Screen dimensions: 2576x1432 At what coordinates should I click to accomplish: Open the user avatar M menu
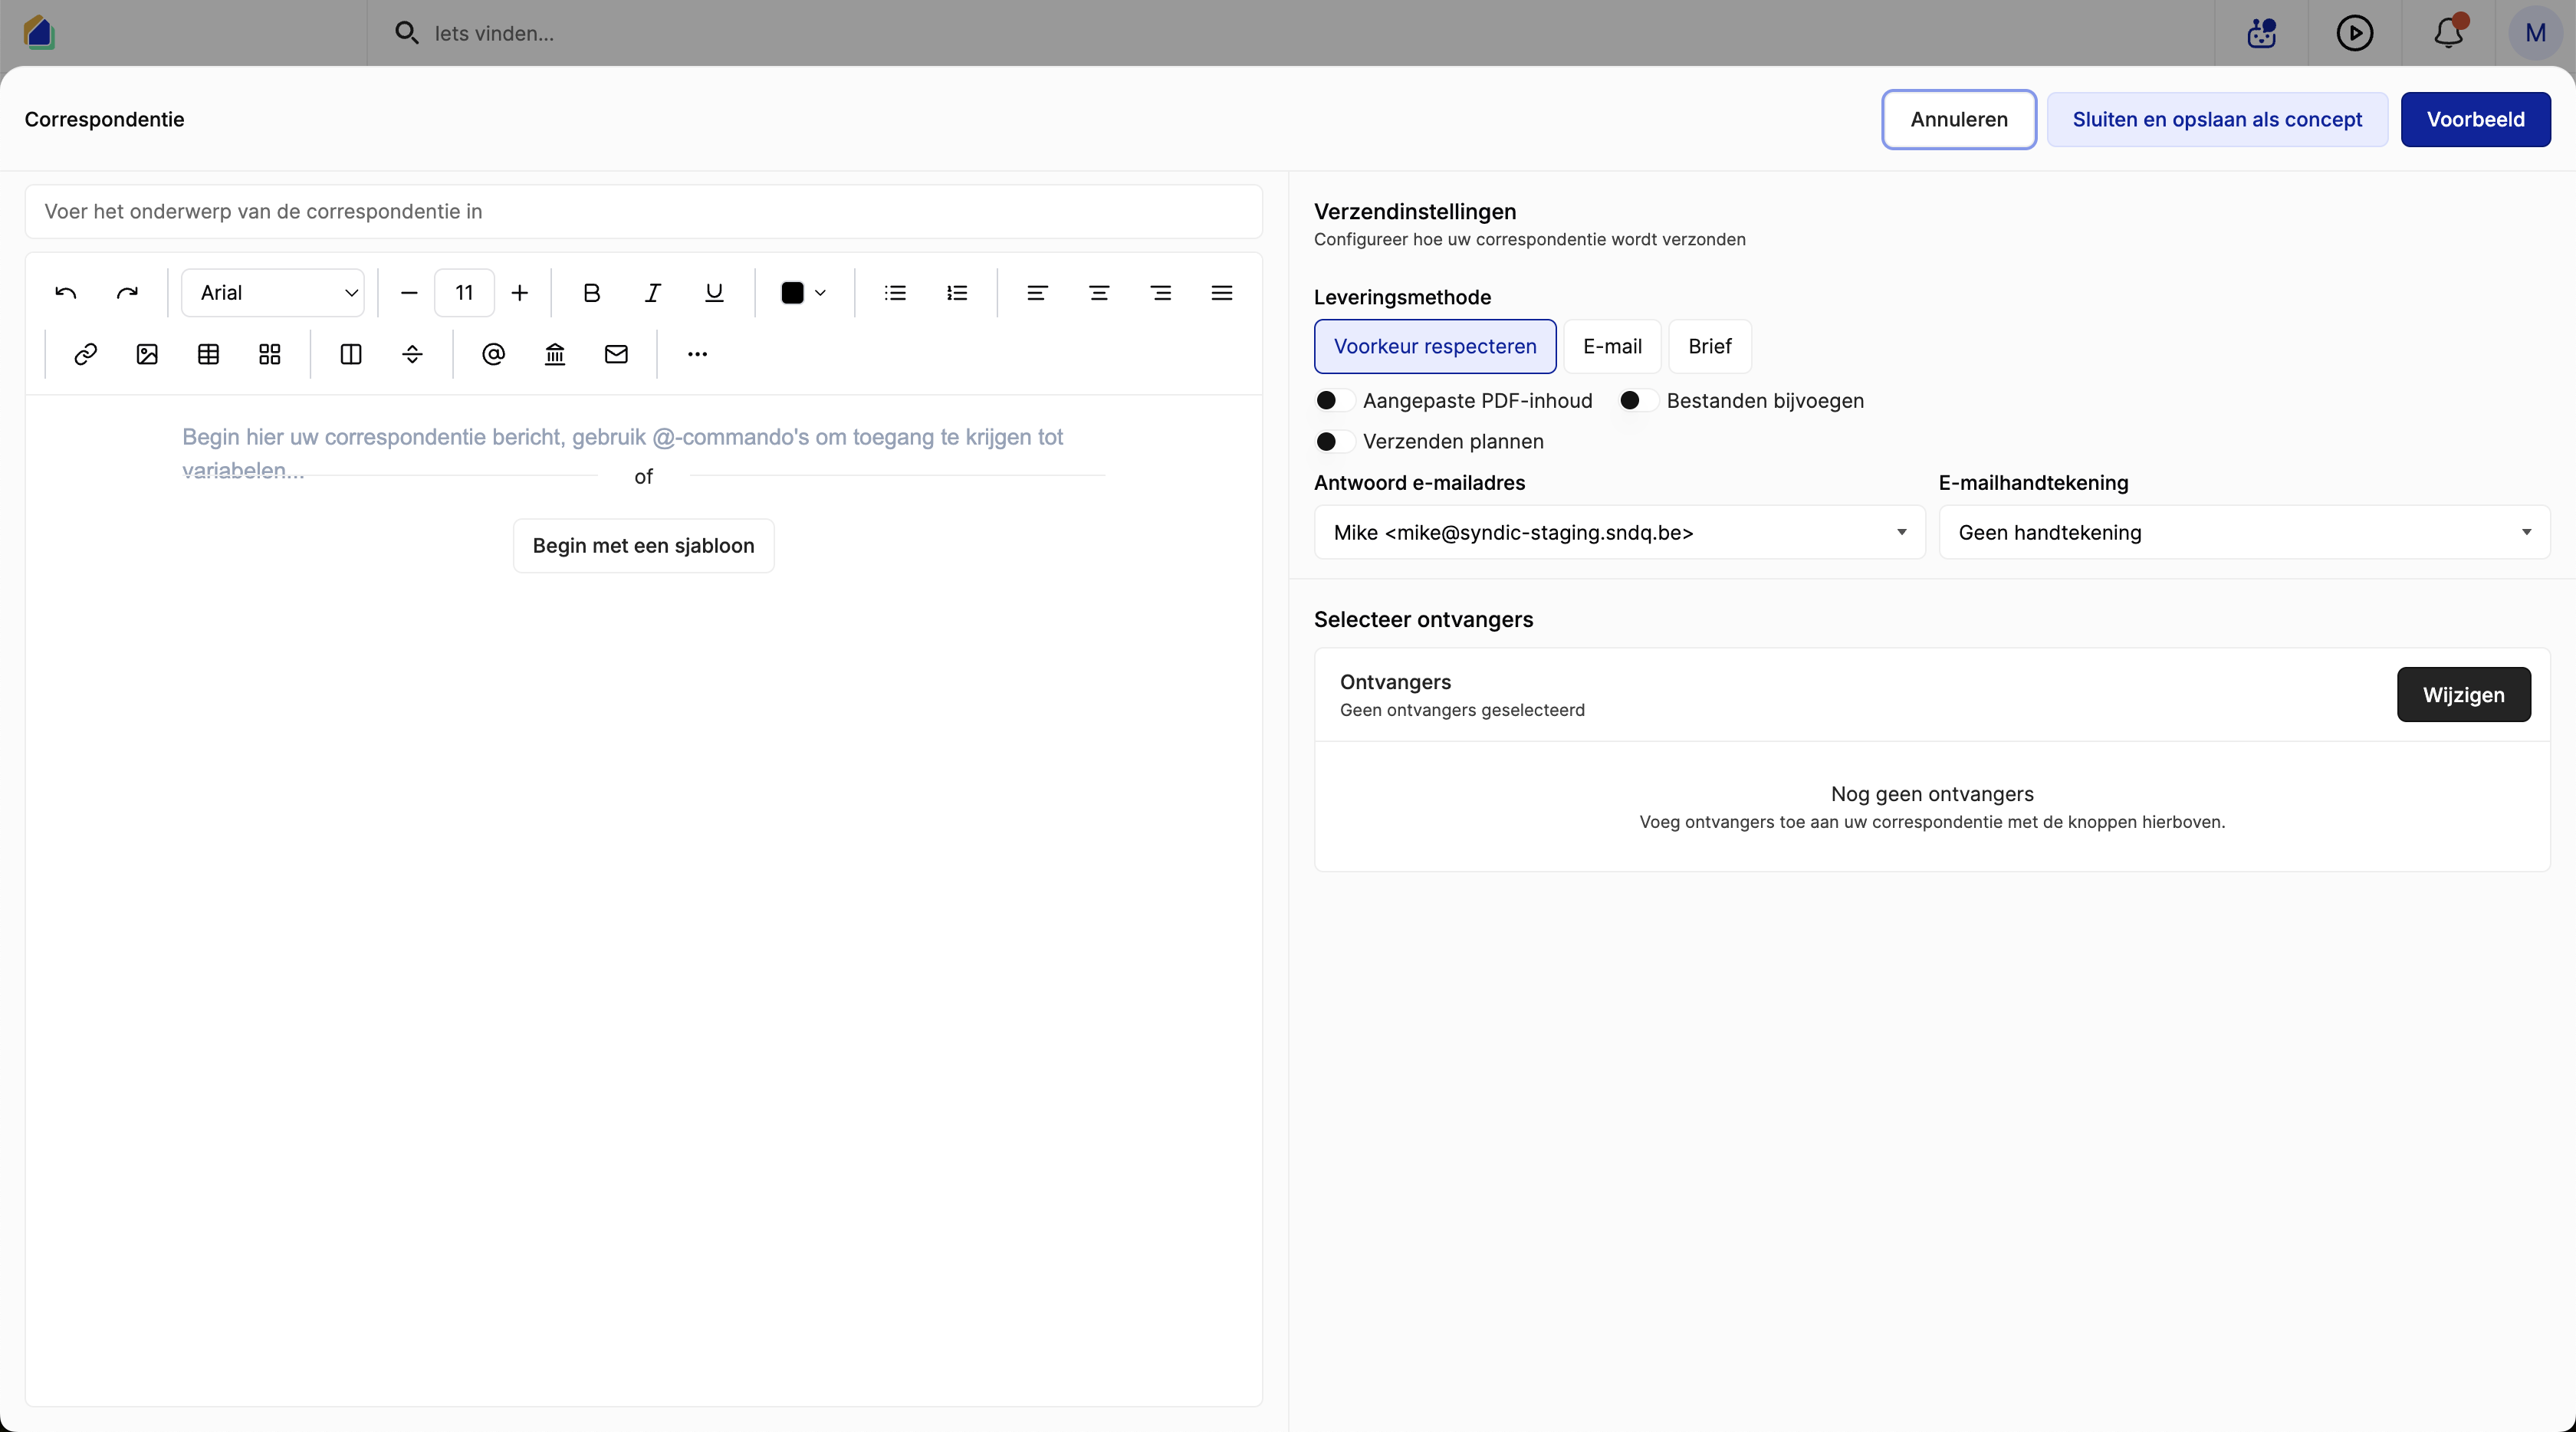(2535, 33)
